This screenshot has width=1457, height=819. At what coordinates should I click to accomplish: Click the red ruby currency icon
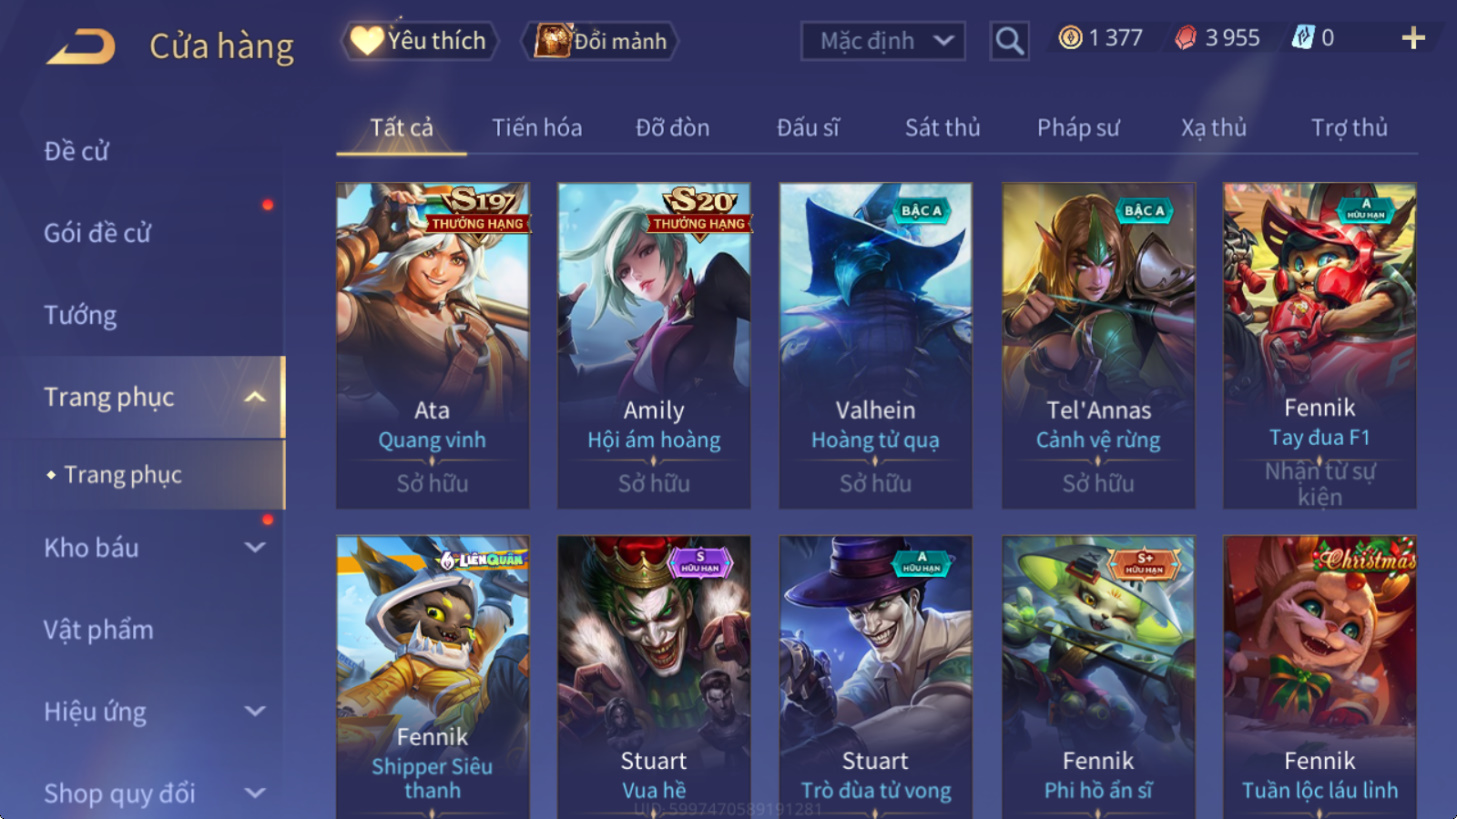[x=1186, y=38]
